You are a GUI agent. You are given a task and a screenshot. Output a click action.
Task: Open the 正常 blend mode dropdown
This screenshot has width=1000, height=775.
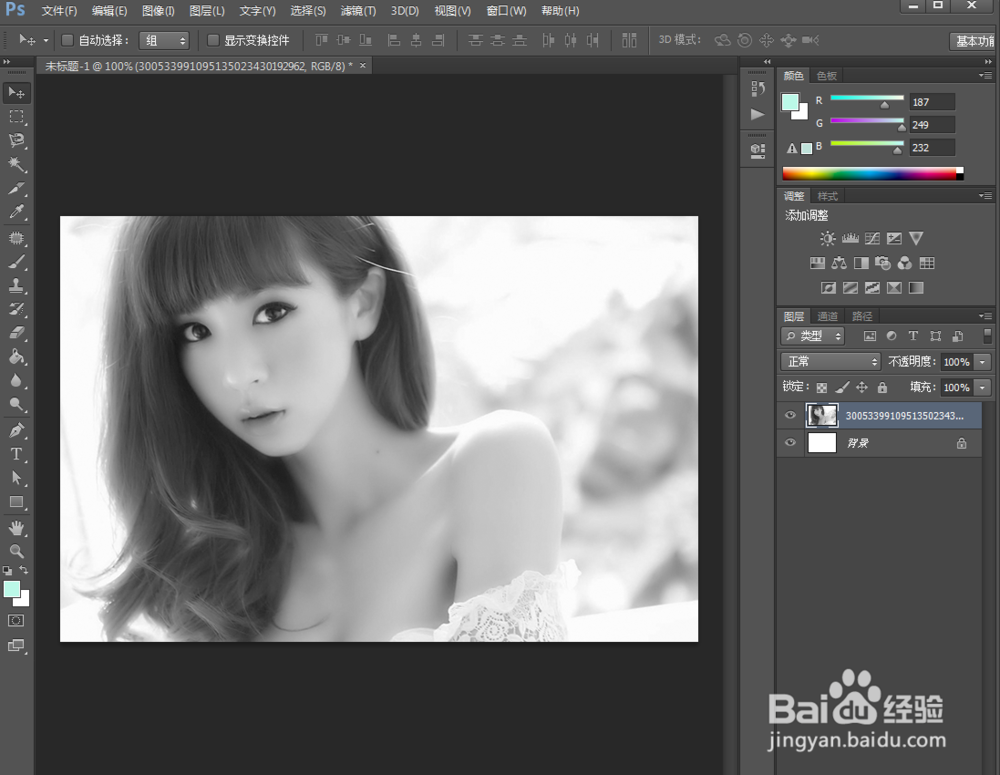pyautogui.click(x=830, y=362)
